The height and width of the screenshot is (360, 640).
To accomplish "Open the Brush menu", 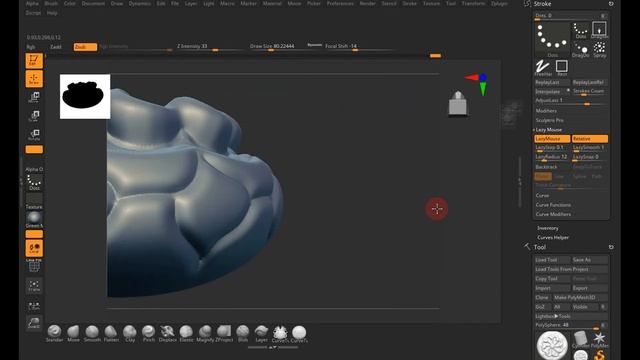I will pyautogui.click(x=51, y=3).
